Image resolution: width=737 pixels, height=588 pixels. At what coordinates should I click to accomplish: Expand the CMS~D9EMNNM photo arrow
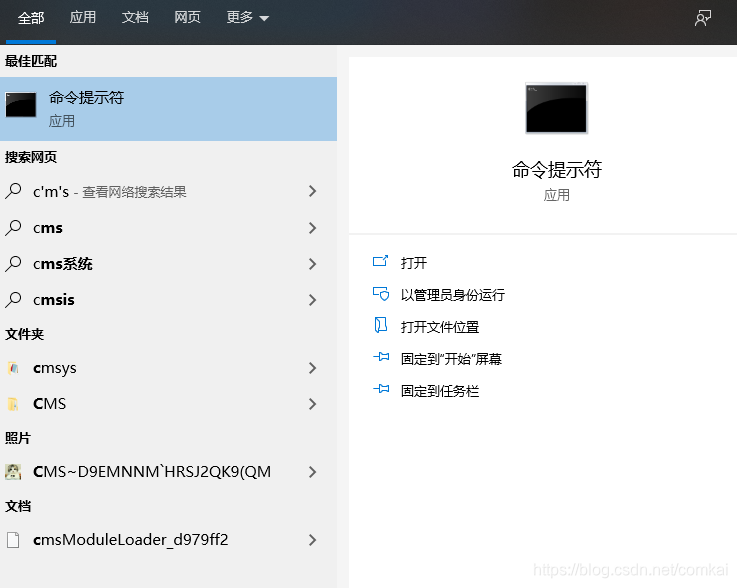tap(313, 472)
